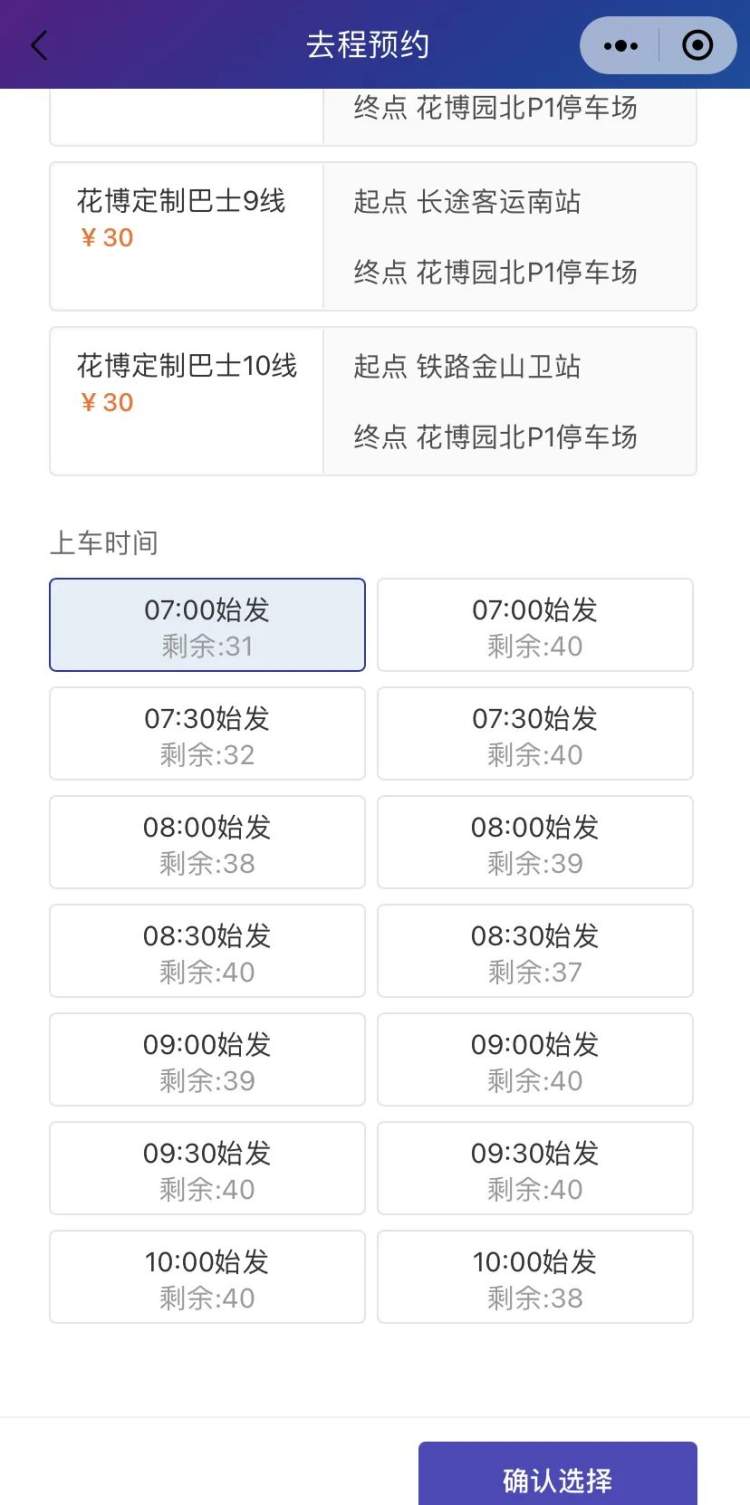
Task: Choose 08:30始发 slot with 37 remaining
Action: 535,951
